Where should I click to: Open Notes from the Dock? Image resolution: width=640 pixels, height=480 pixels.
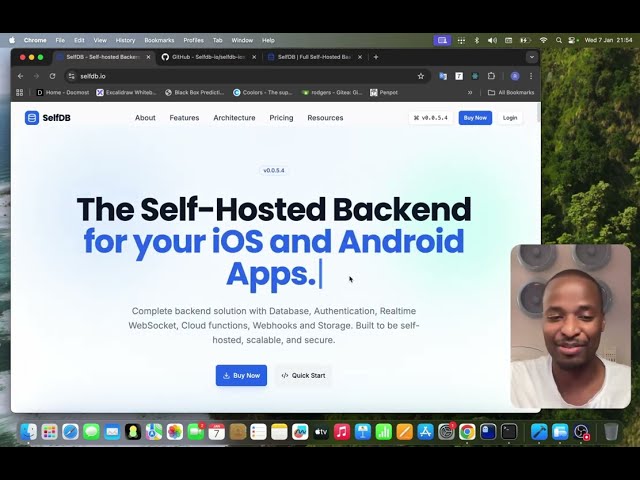coord(279,432)
